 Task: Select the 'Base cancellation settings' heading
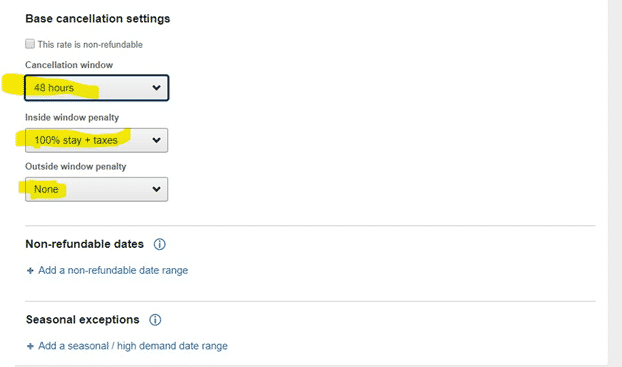(x=98, y=19)
